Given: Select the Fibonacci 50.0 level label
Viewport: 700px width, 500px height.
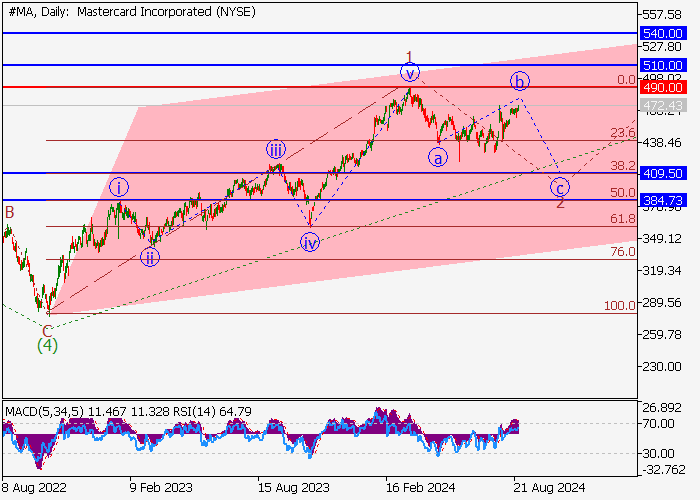Looking at the screenshot, I should (623, 192).
